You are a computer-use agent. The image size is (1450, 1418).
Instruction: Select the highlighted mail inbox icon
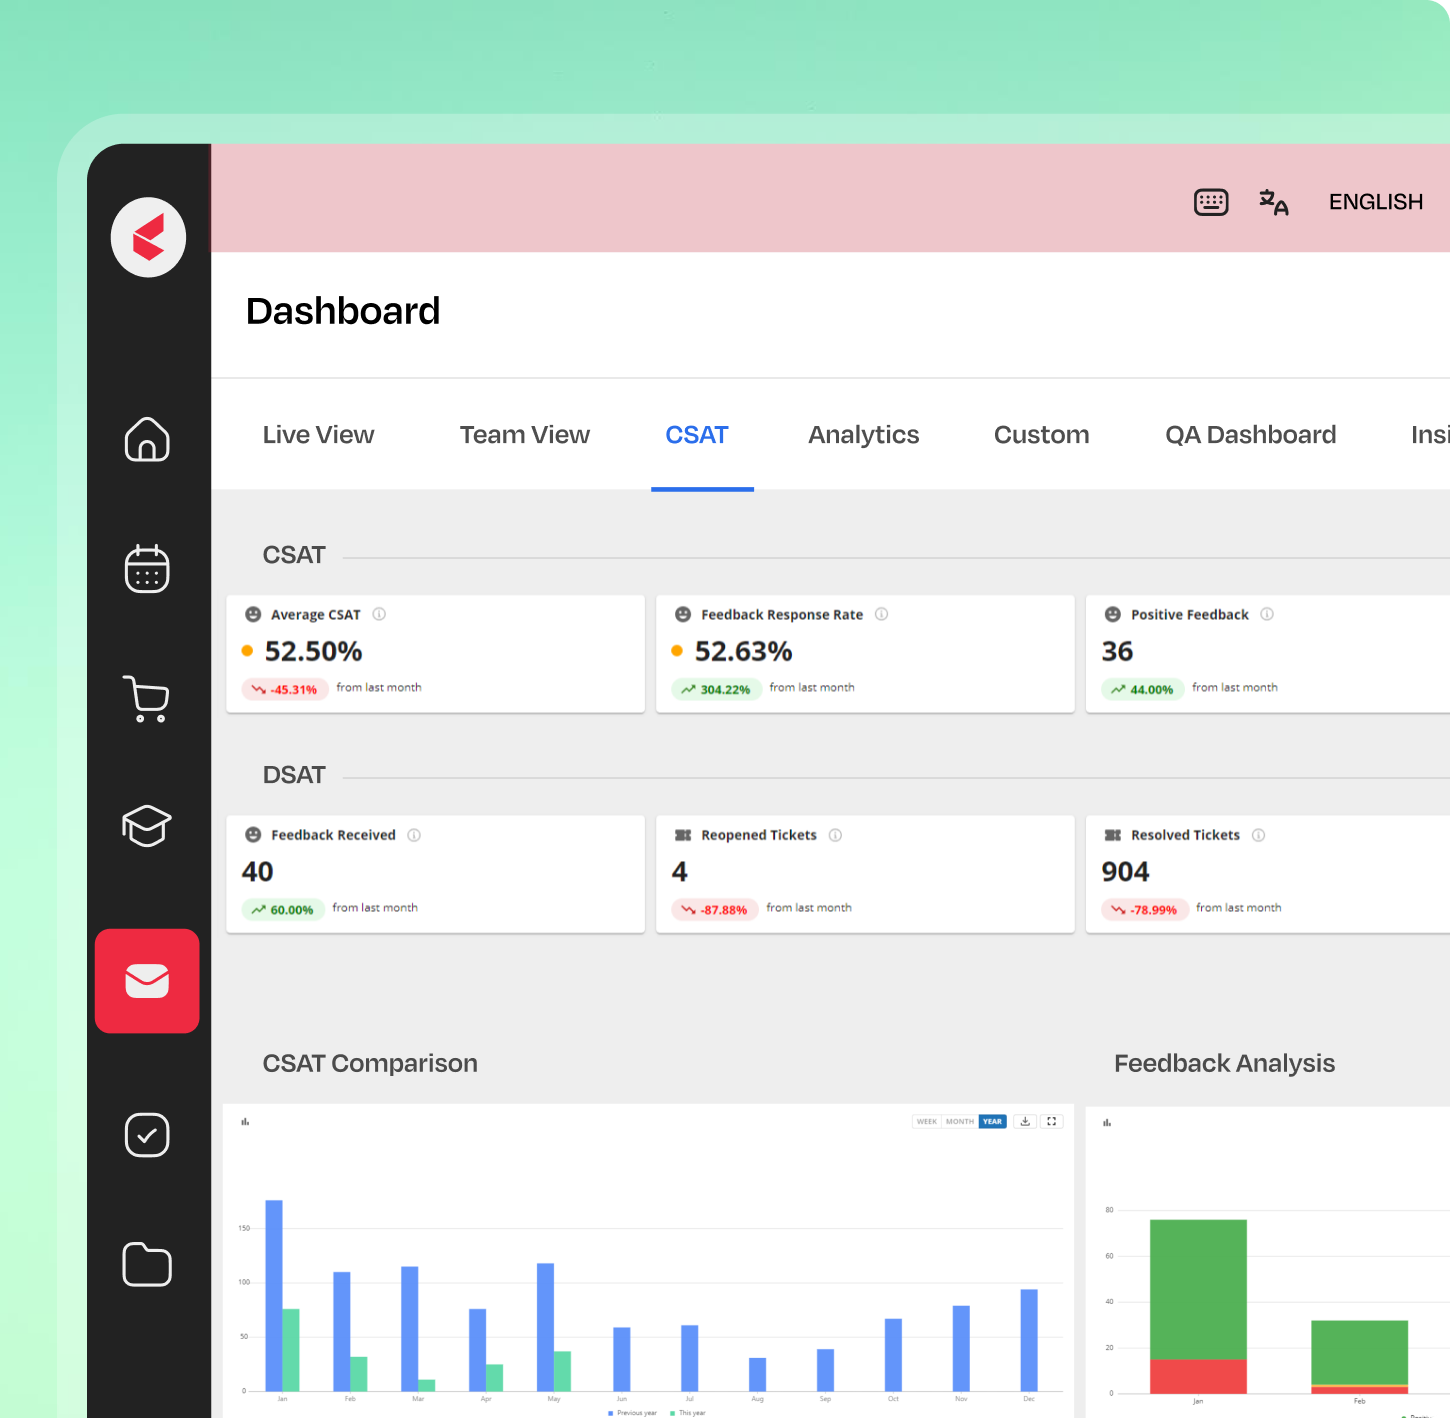(x=147, y=981)
